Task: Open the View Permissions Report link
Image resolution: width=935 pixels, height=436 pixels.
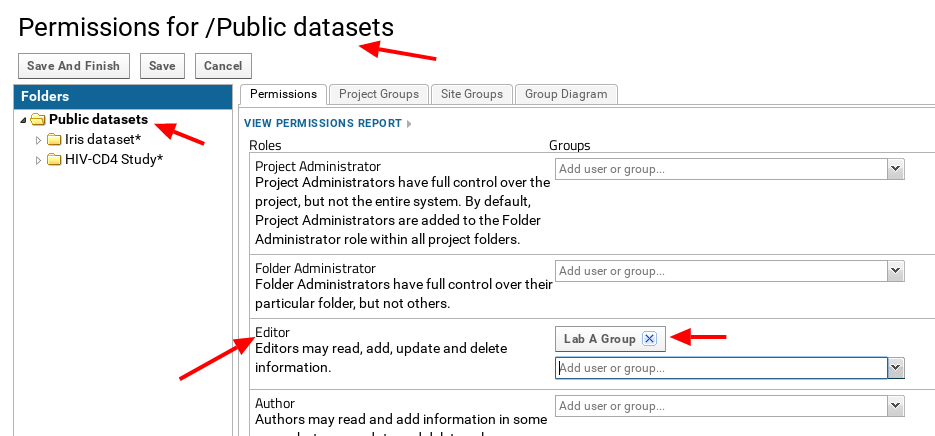Action: click(x=323, y=123)
